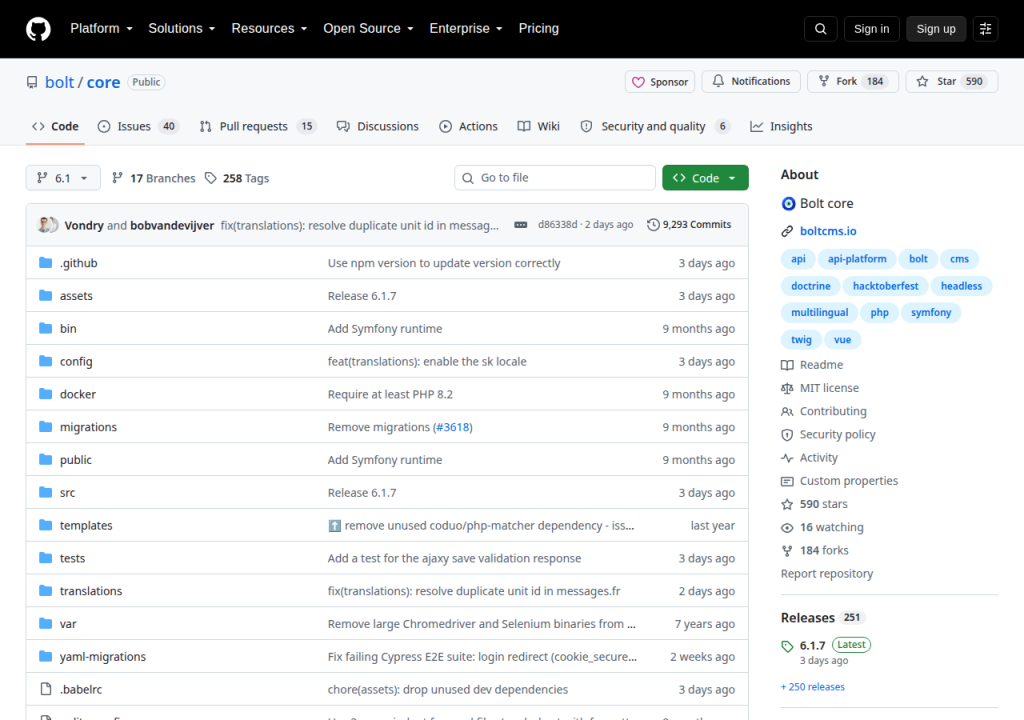
Task: Click the src folder icon
Action: pos(46,492)
